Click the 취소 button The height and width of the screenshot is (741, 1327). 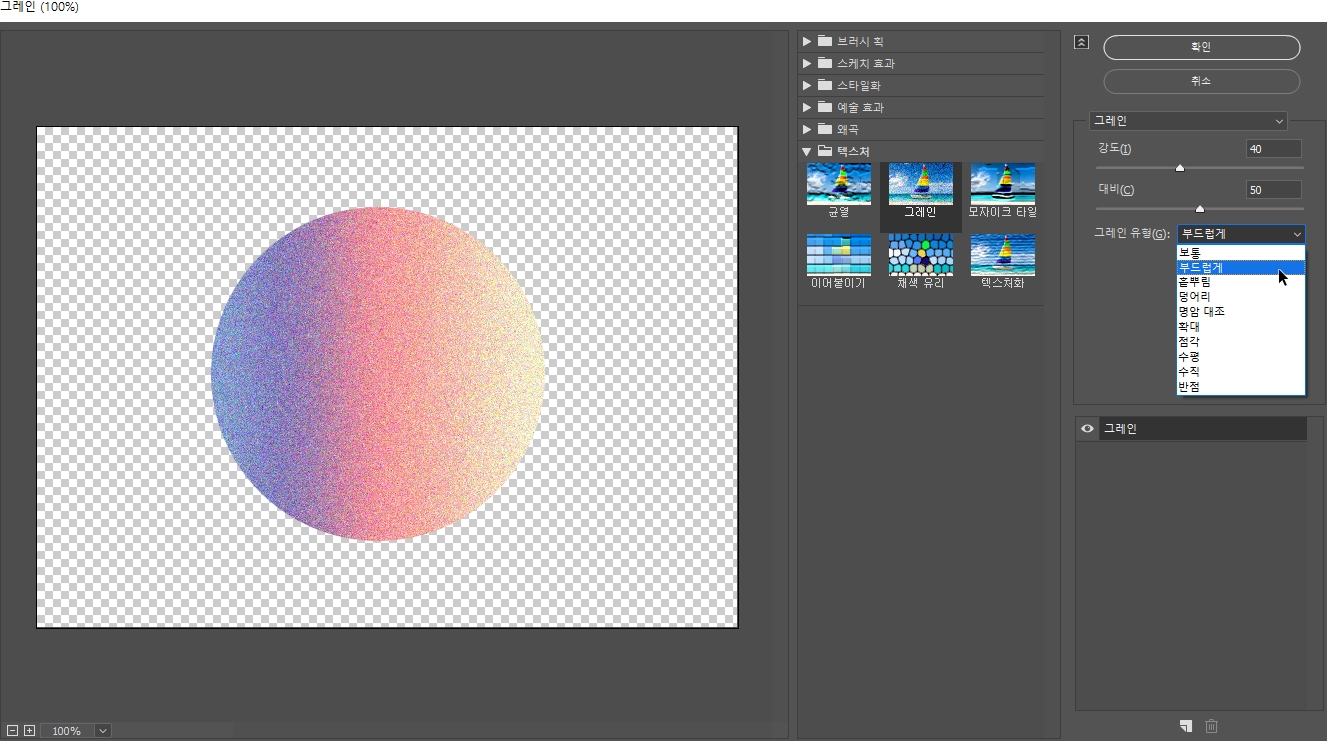pos(1201,81)
